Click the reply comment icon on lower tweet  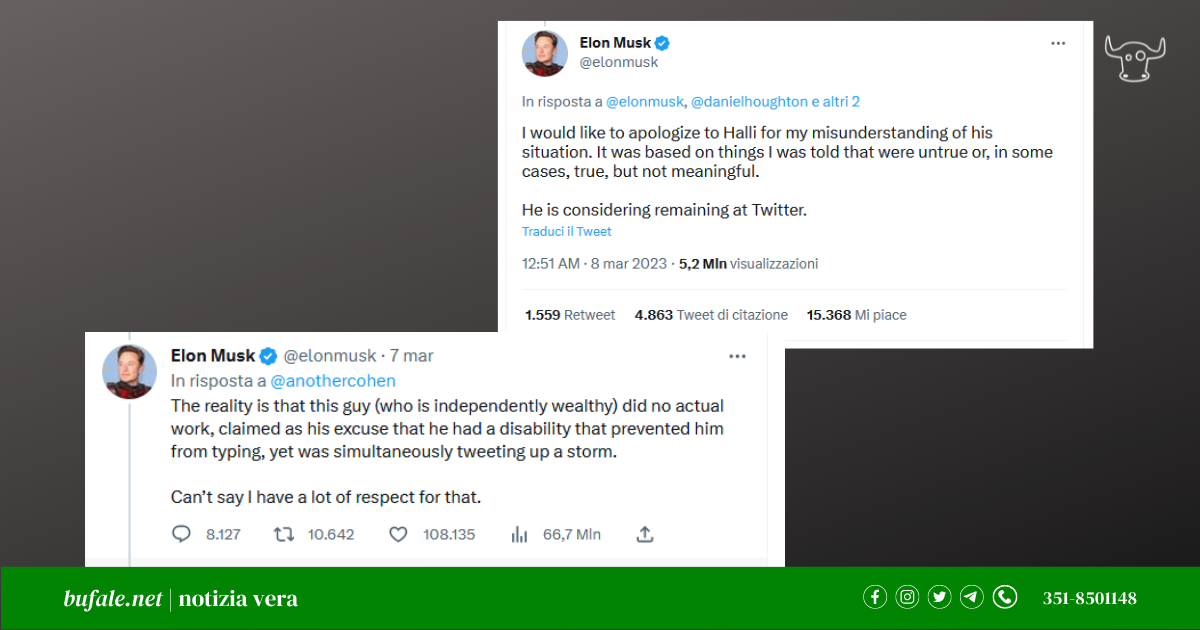181,534
